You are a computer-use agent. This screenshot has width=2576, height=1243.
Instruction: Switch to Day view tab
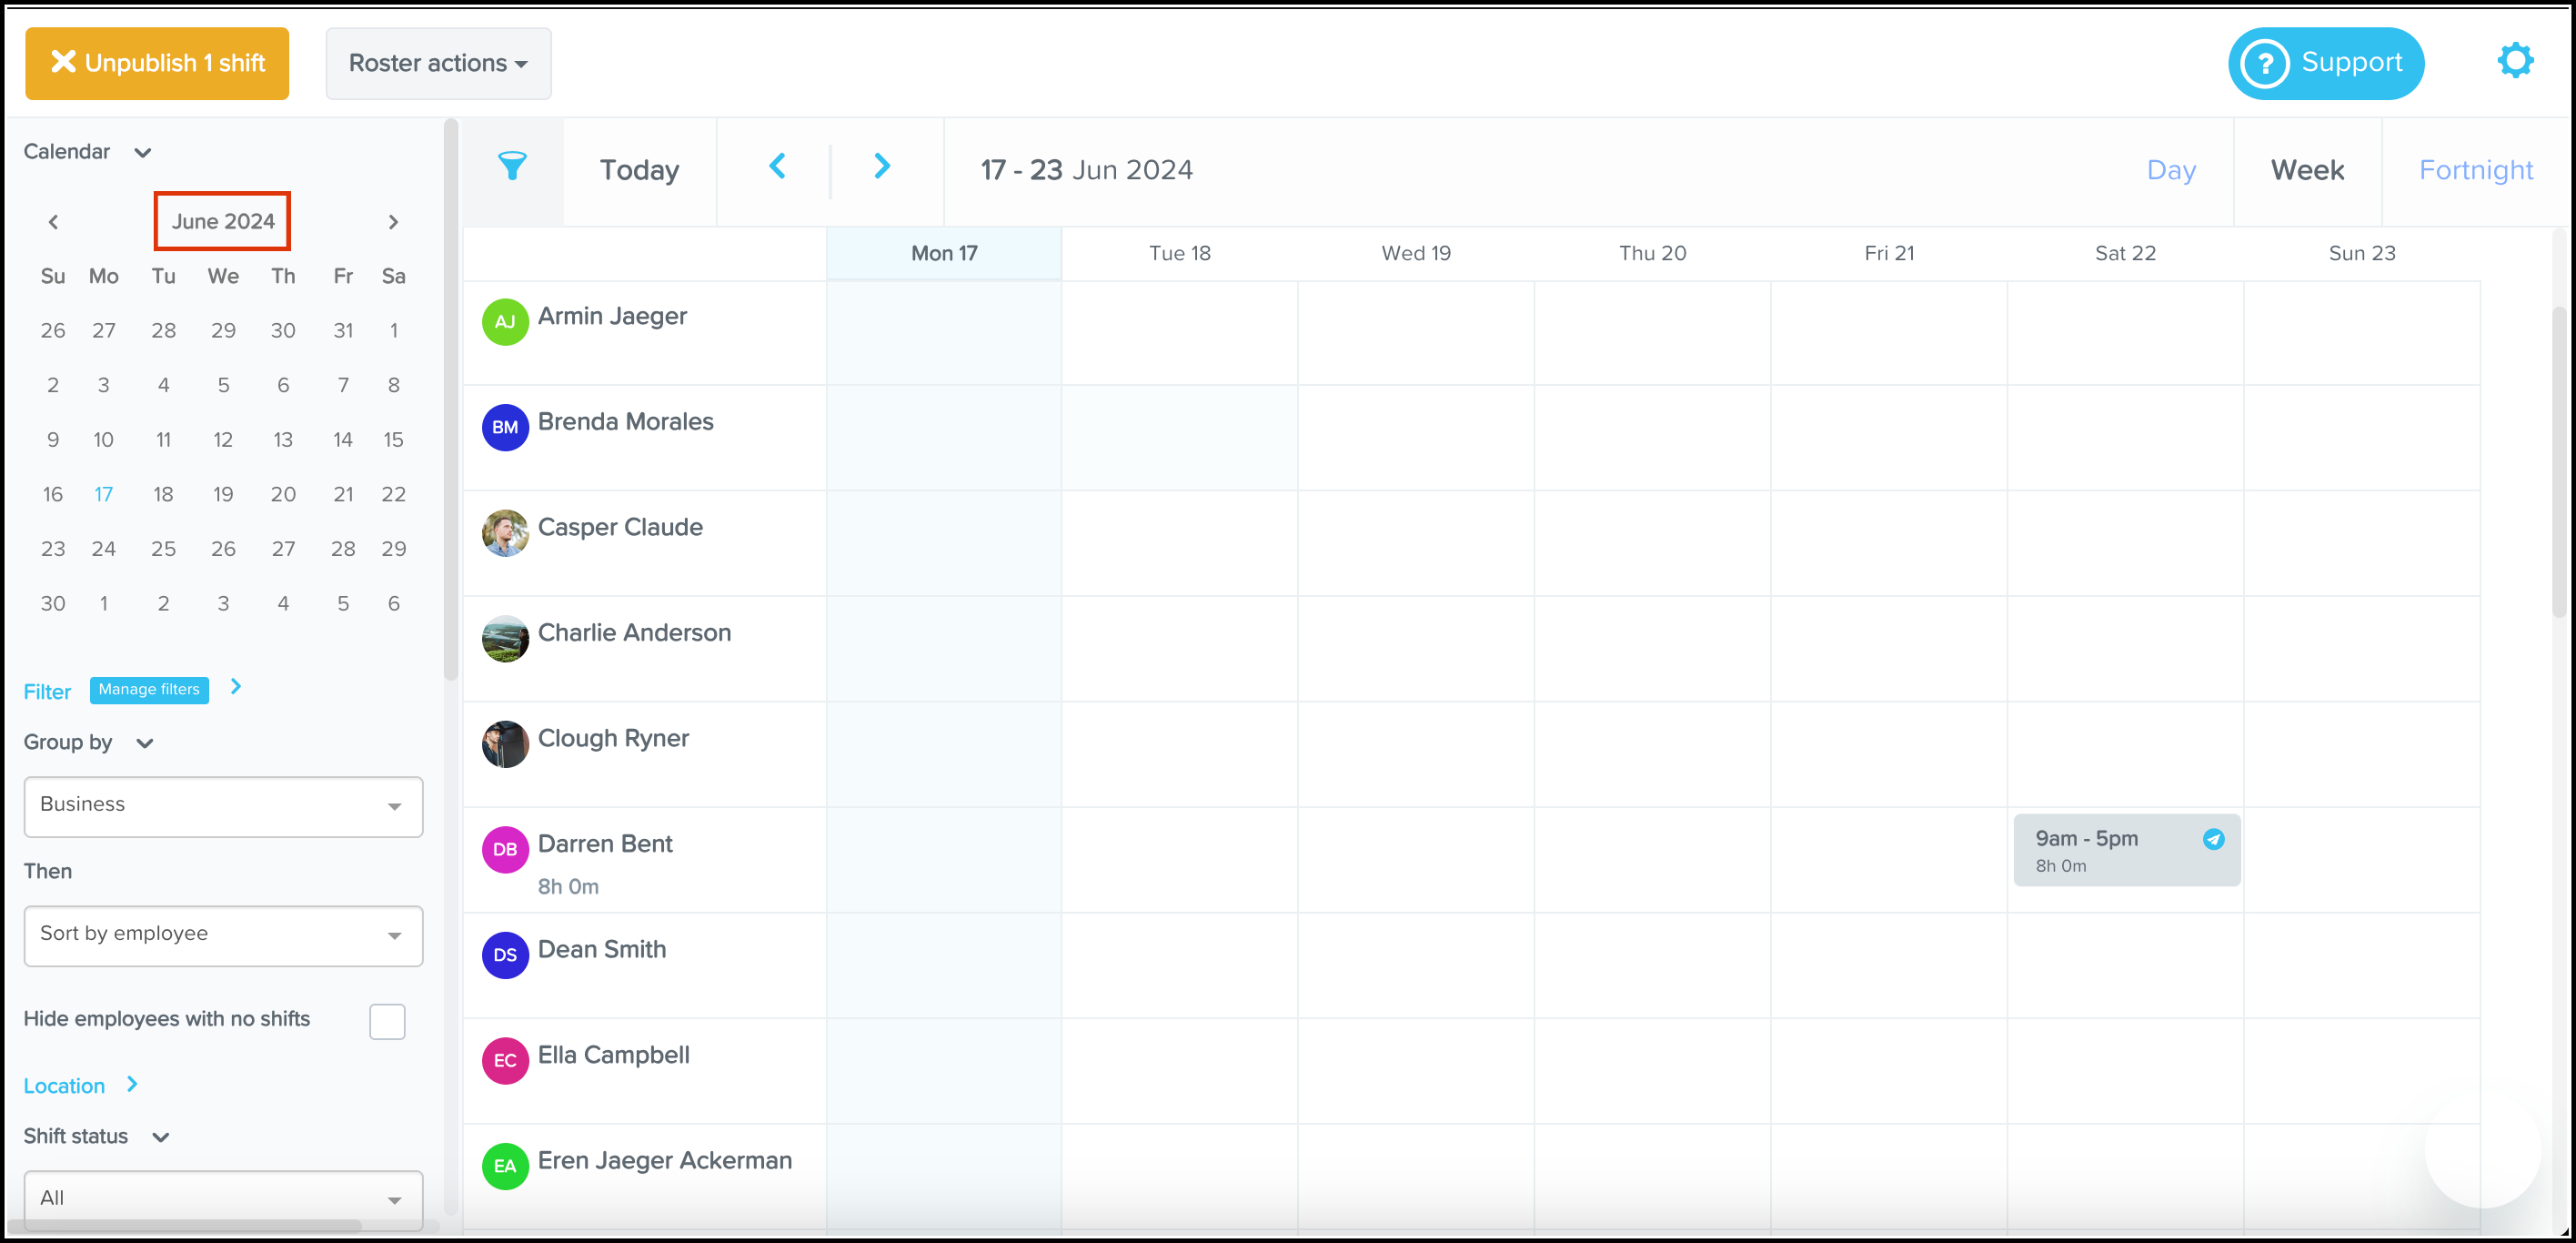click(2170, 170)
